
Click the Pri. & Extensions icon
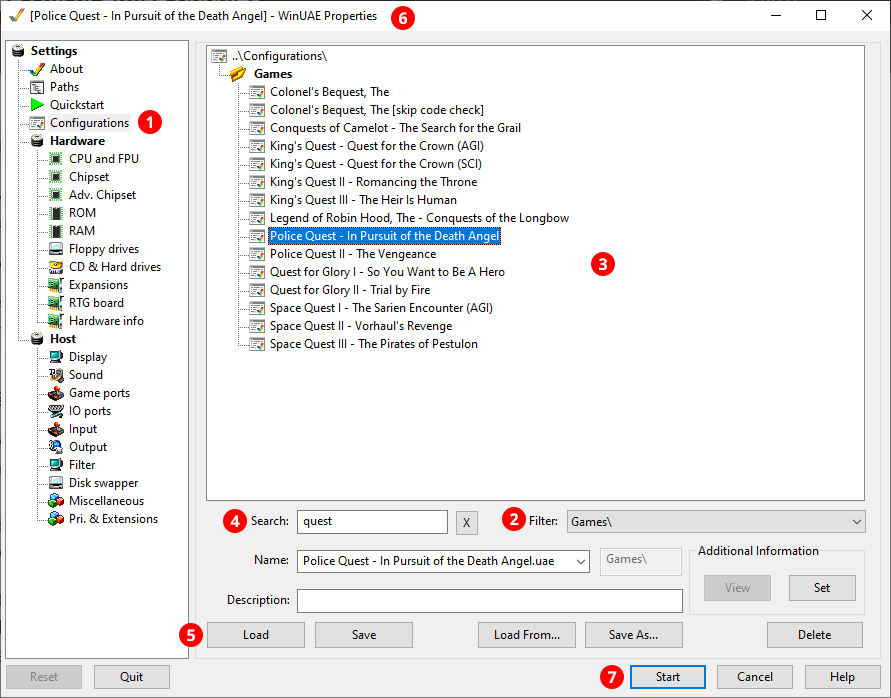tap(56, 519)
